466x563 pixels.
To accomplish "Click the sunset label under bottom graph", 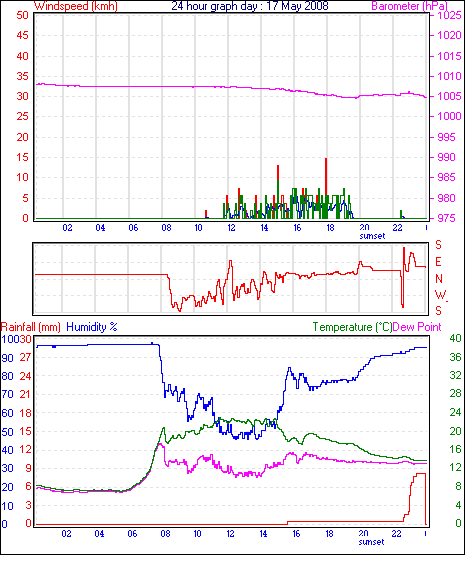I will [371, 542].
